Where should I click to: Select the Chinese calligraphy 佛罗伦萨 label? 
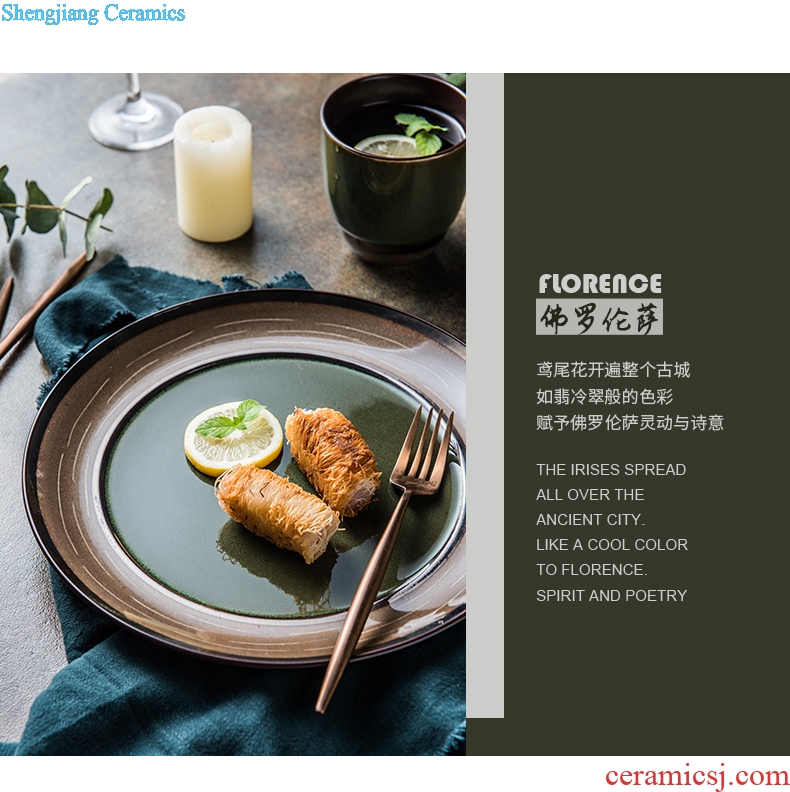coord(599,317)
